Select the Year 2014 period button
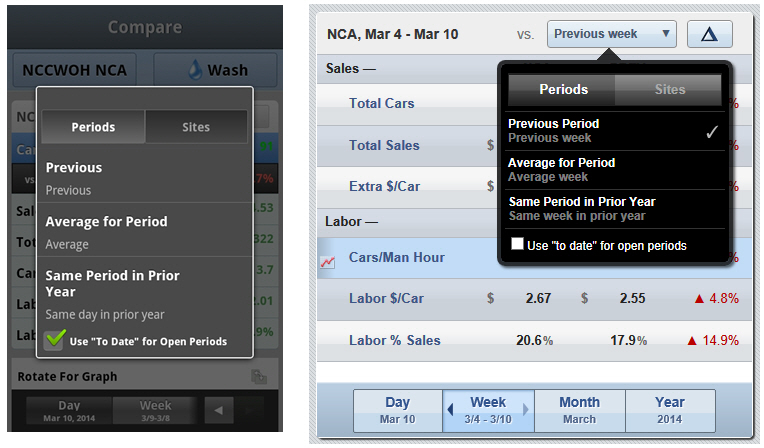Image resolution: width=764 pixels, height=448 pixels. tap(670, 410)
